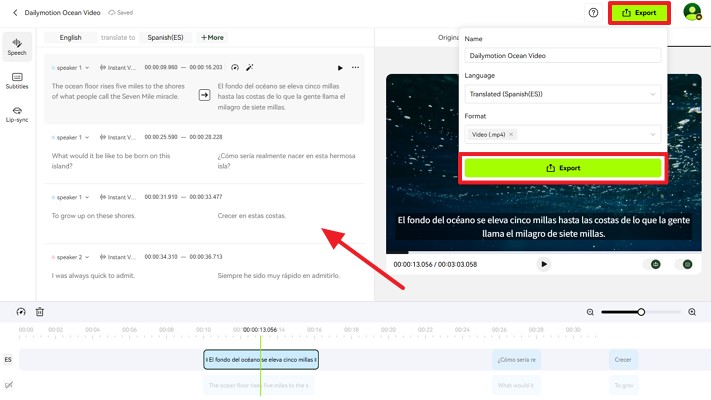Open three-dots menu on first segment
711x400 pixels.
click(x=355, y=68)
